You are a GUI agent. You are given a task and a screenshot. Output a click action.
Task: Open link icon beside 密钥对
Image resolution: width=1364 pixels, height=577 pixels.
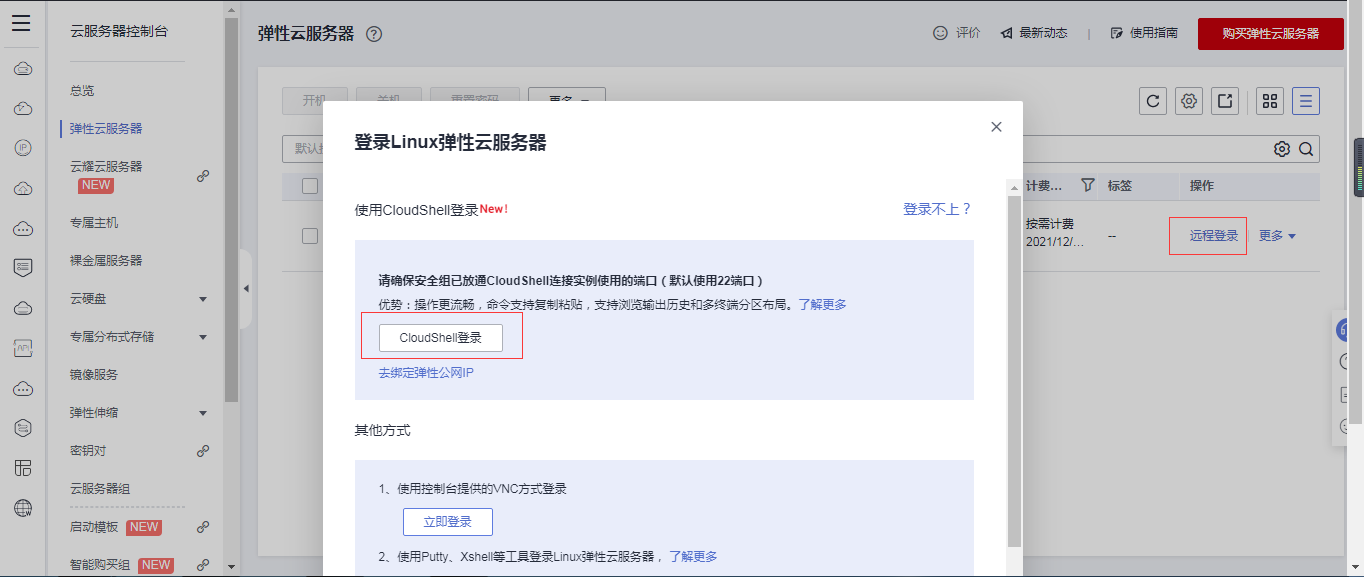point(203,451)
